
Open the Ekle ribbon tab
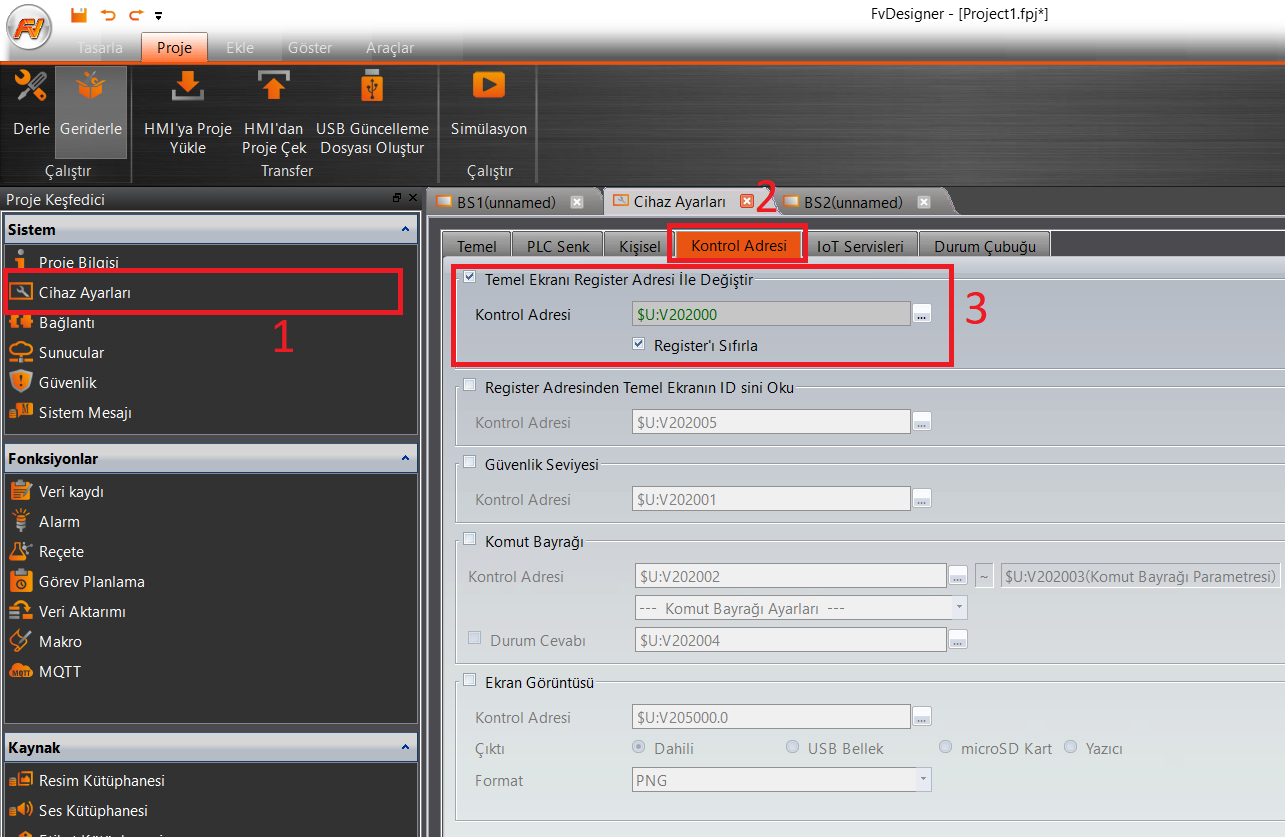point(240,47)
